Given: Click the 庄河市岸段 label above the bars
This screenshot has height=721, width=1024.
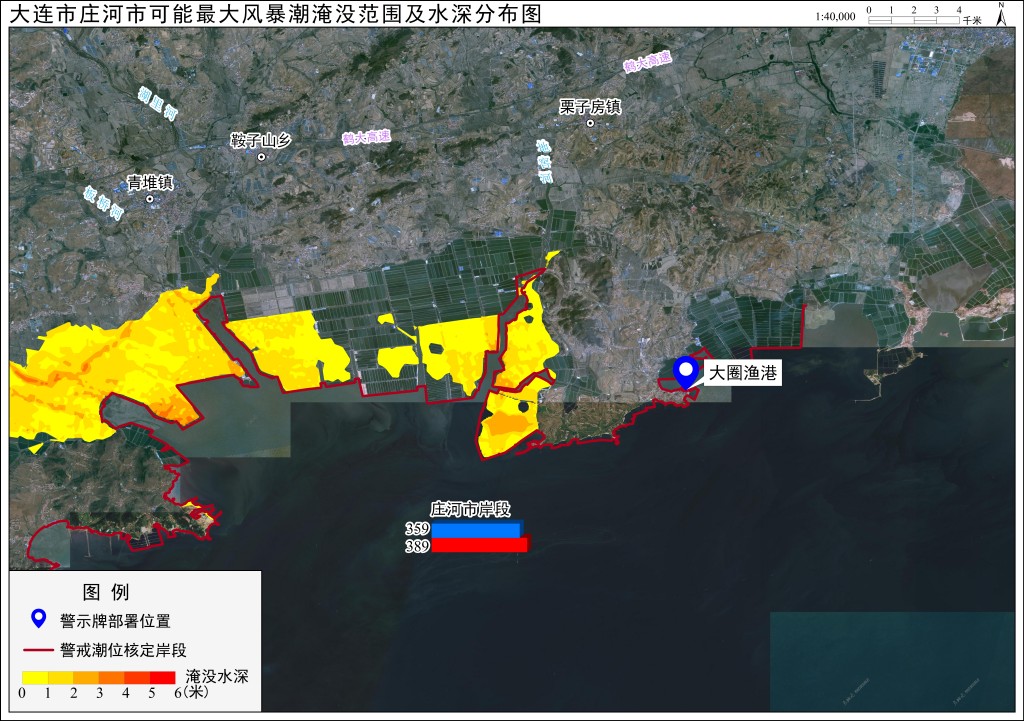Looking at the screenshot, I should tap(470, 509).
